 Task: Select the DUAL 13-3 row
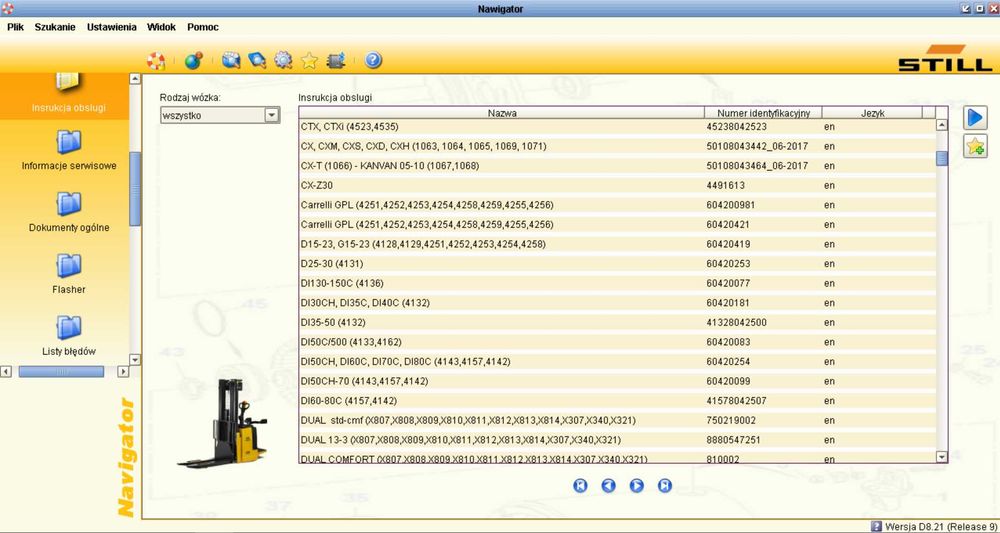[617, 440]
